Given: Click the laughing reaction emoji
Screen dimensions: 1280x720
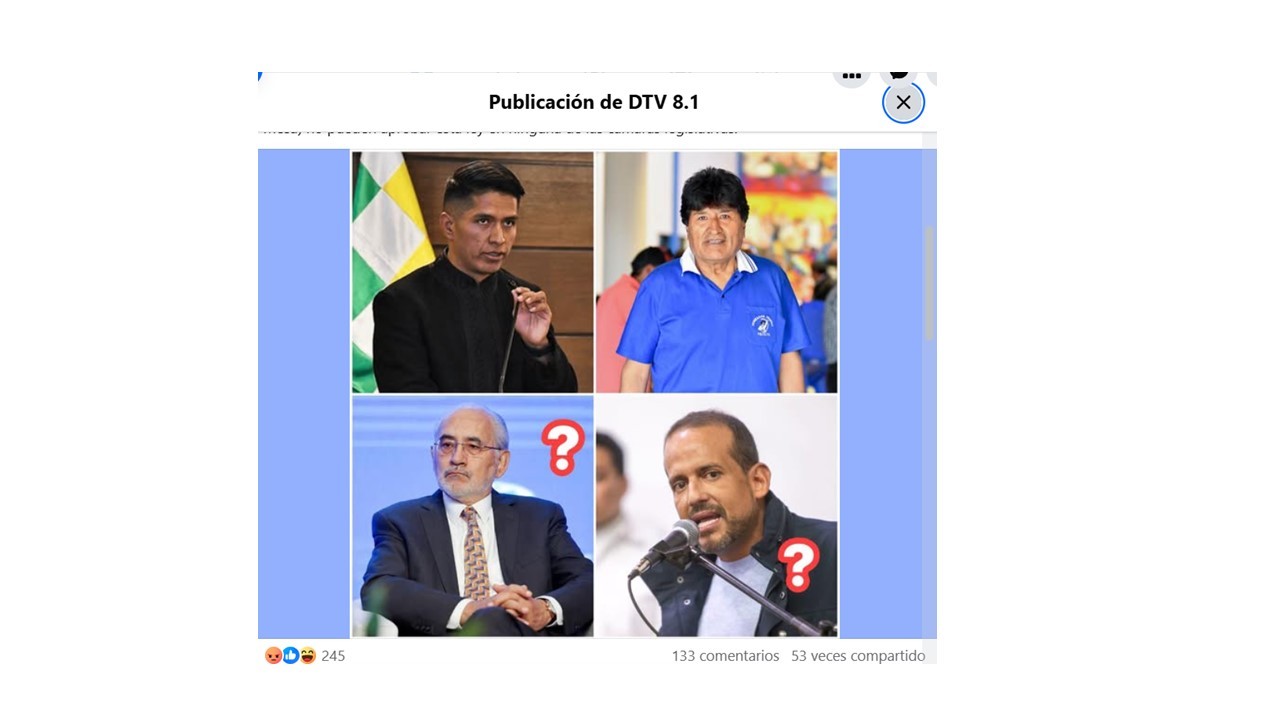Looking at the screenshot, I should pyautogui.click(x=307, y=656).
